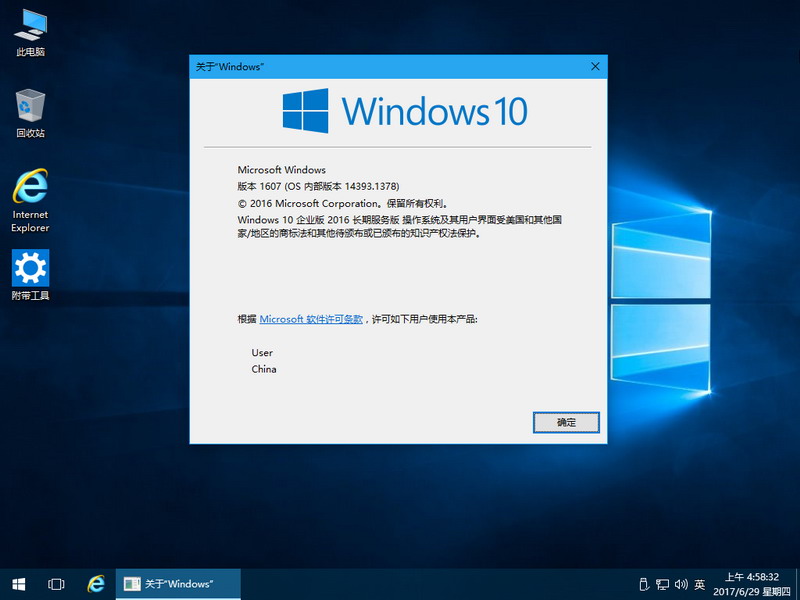Screen dimensions: 800x600
Task: Open the 此电脑 desktop icon
Action: coord(31,33)
